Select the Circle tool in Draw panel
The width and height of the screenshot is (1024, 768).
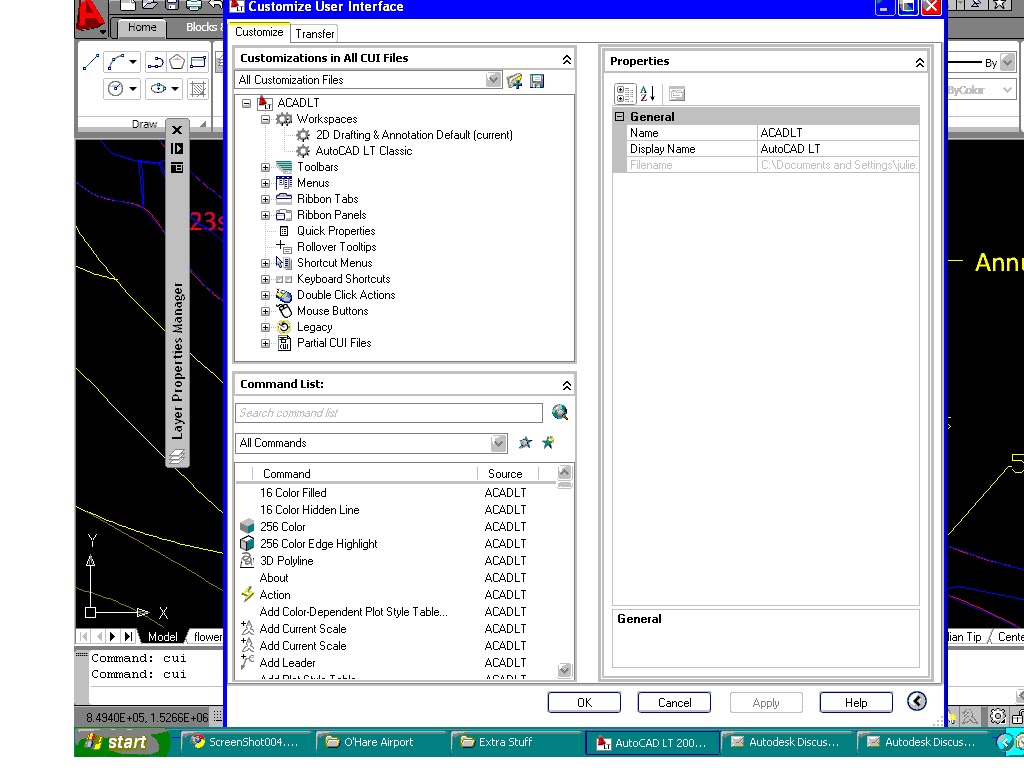click(x=116, y=88)
